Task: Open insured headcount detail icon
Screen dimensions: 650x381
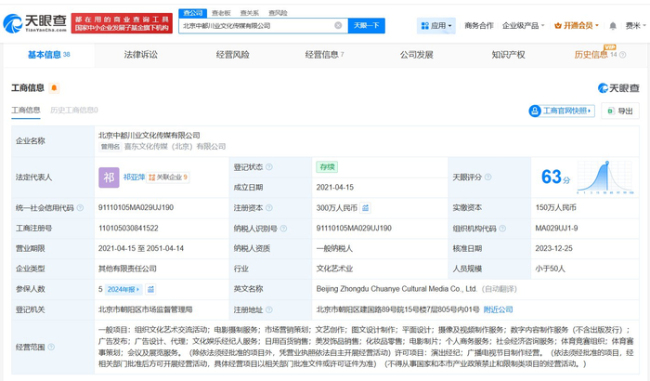Action: tap(151, 289)
